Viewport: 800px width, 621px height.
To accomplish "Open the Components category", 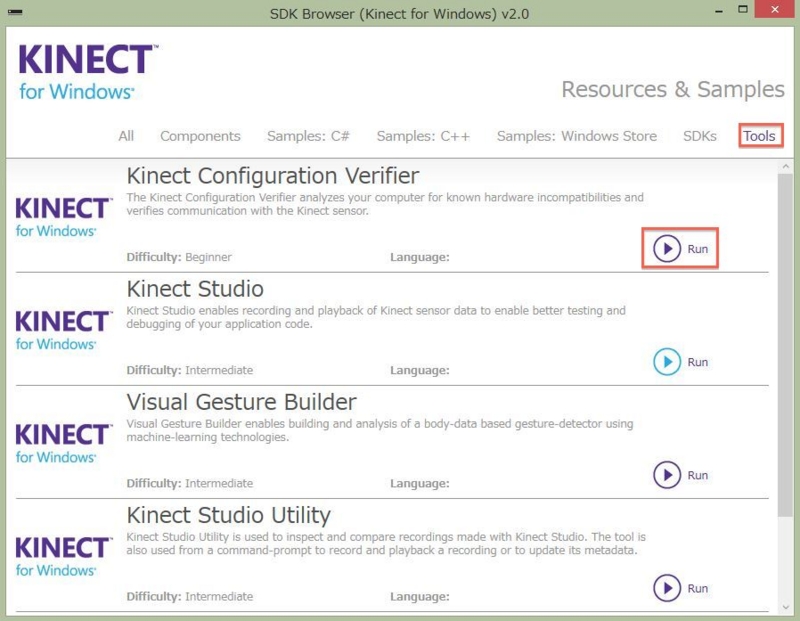I will pyautogui.click(x=200, y=136).
